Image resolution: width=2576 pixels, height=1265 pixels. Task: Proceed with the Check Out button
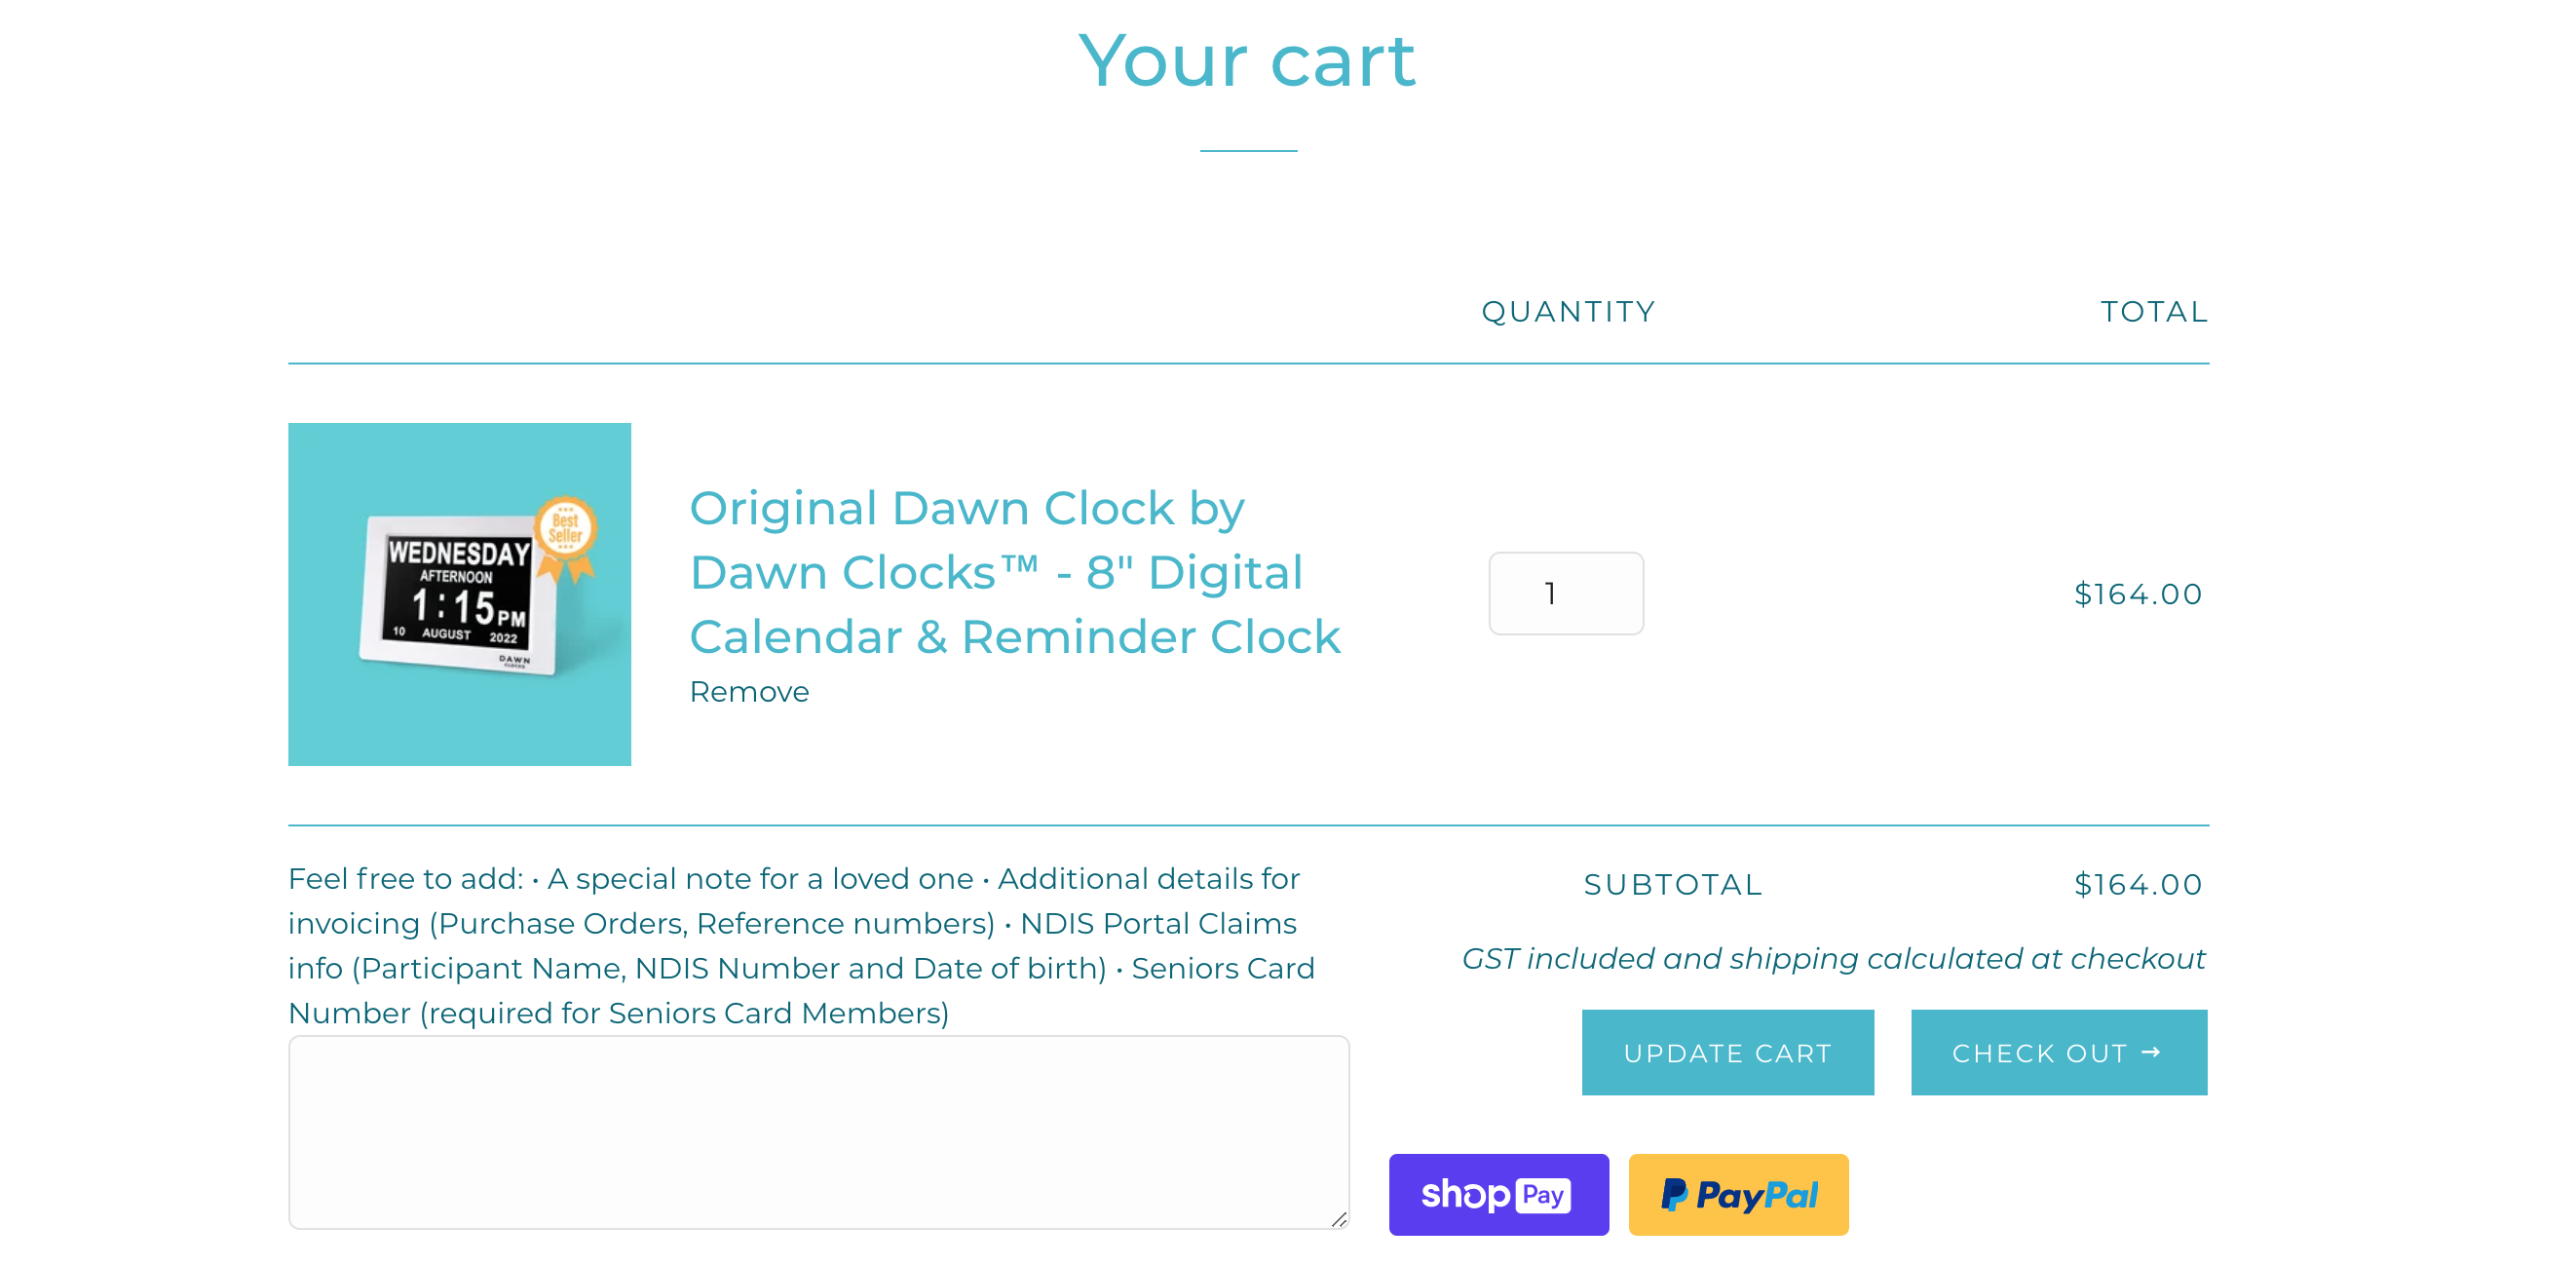pos(2058,1052)
